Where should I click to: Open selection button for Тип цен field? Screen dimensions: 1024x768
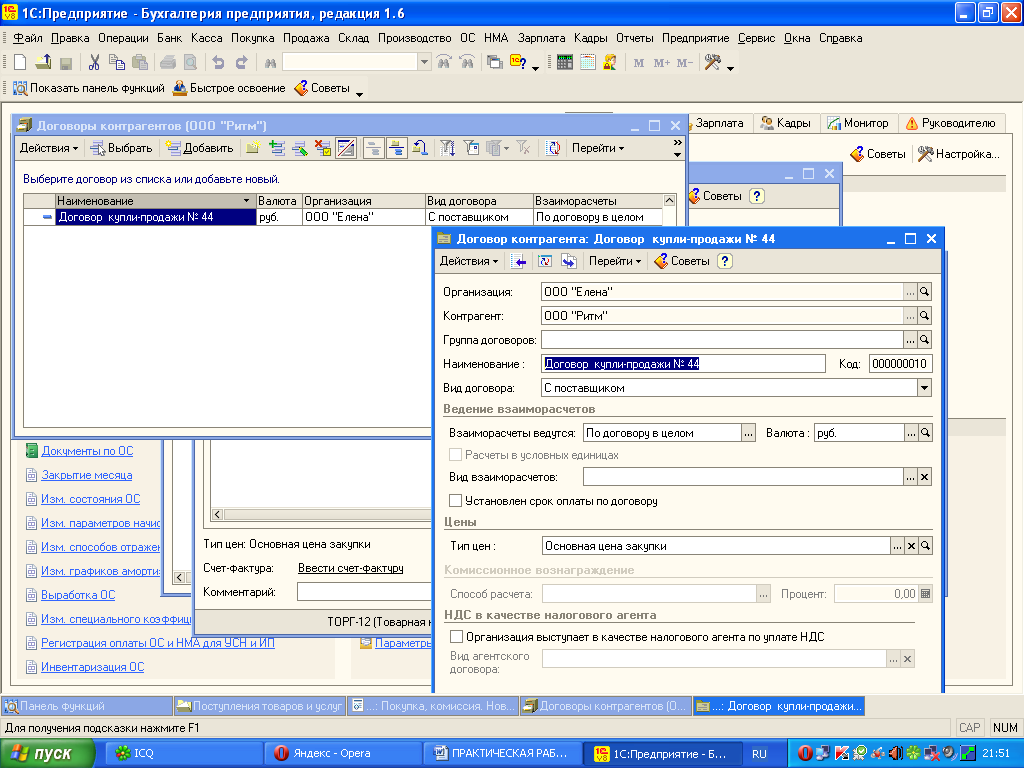[x=897, y=546]
